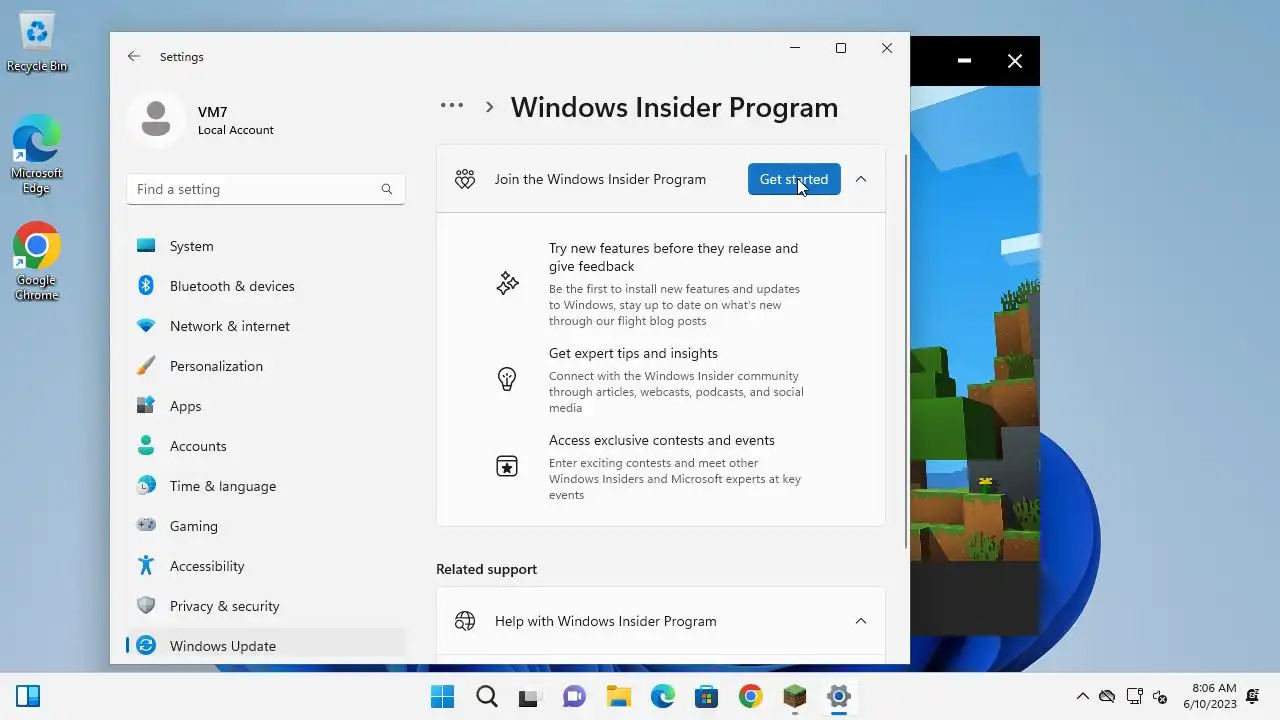The image size is (1280, 720).
Task: Collapse the Join the Windows Insider Program section
Action: click(861, 179)
